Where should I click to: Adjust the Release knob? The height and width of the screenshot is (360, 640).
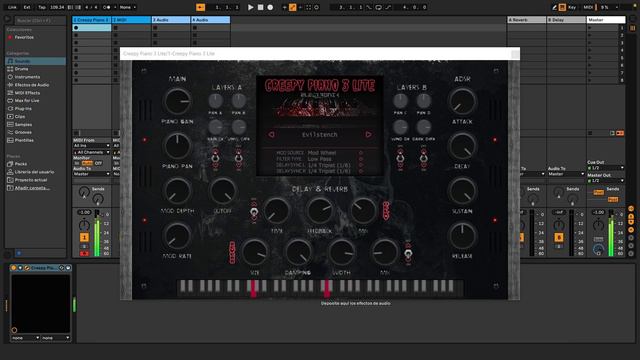(462, 236)
